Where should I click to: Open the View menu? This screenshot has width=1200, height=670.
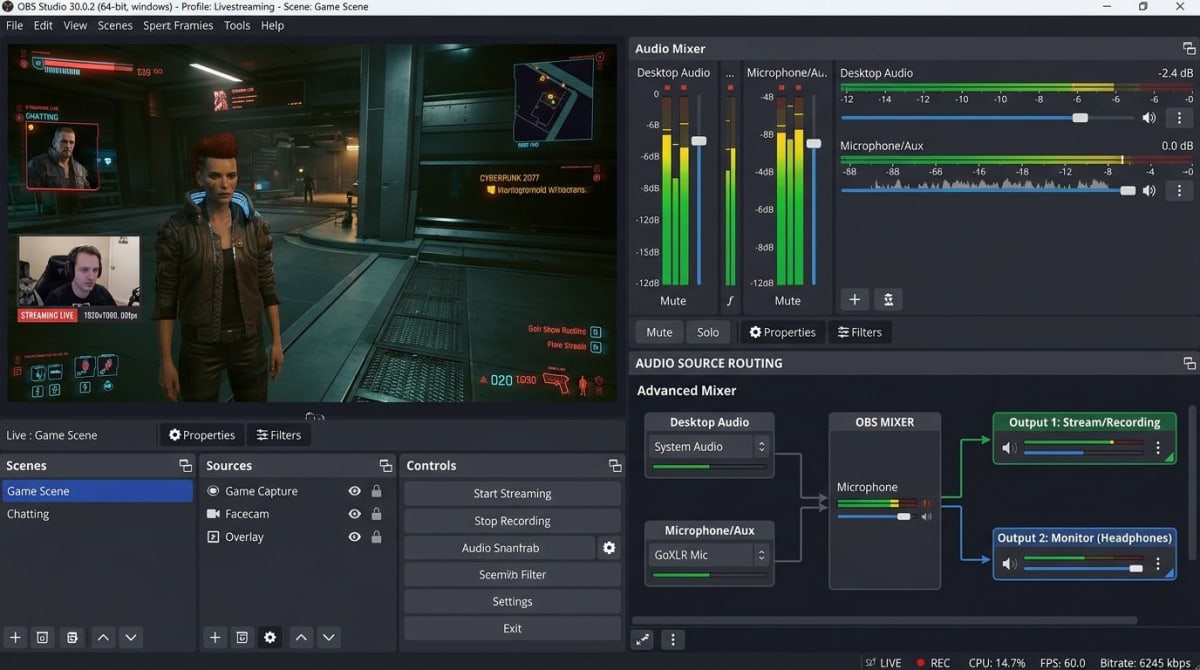pyautogui.click(x=75, y=26)
